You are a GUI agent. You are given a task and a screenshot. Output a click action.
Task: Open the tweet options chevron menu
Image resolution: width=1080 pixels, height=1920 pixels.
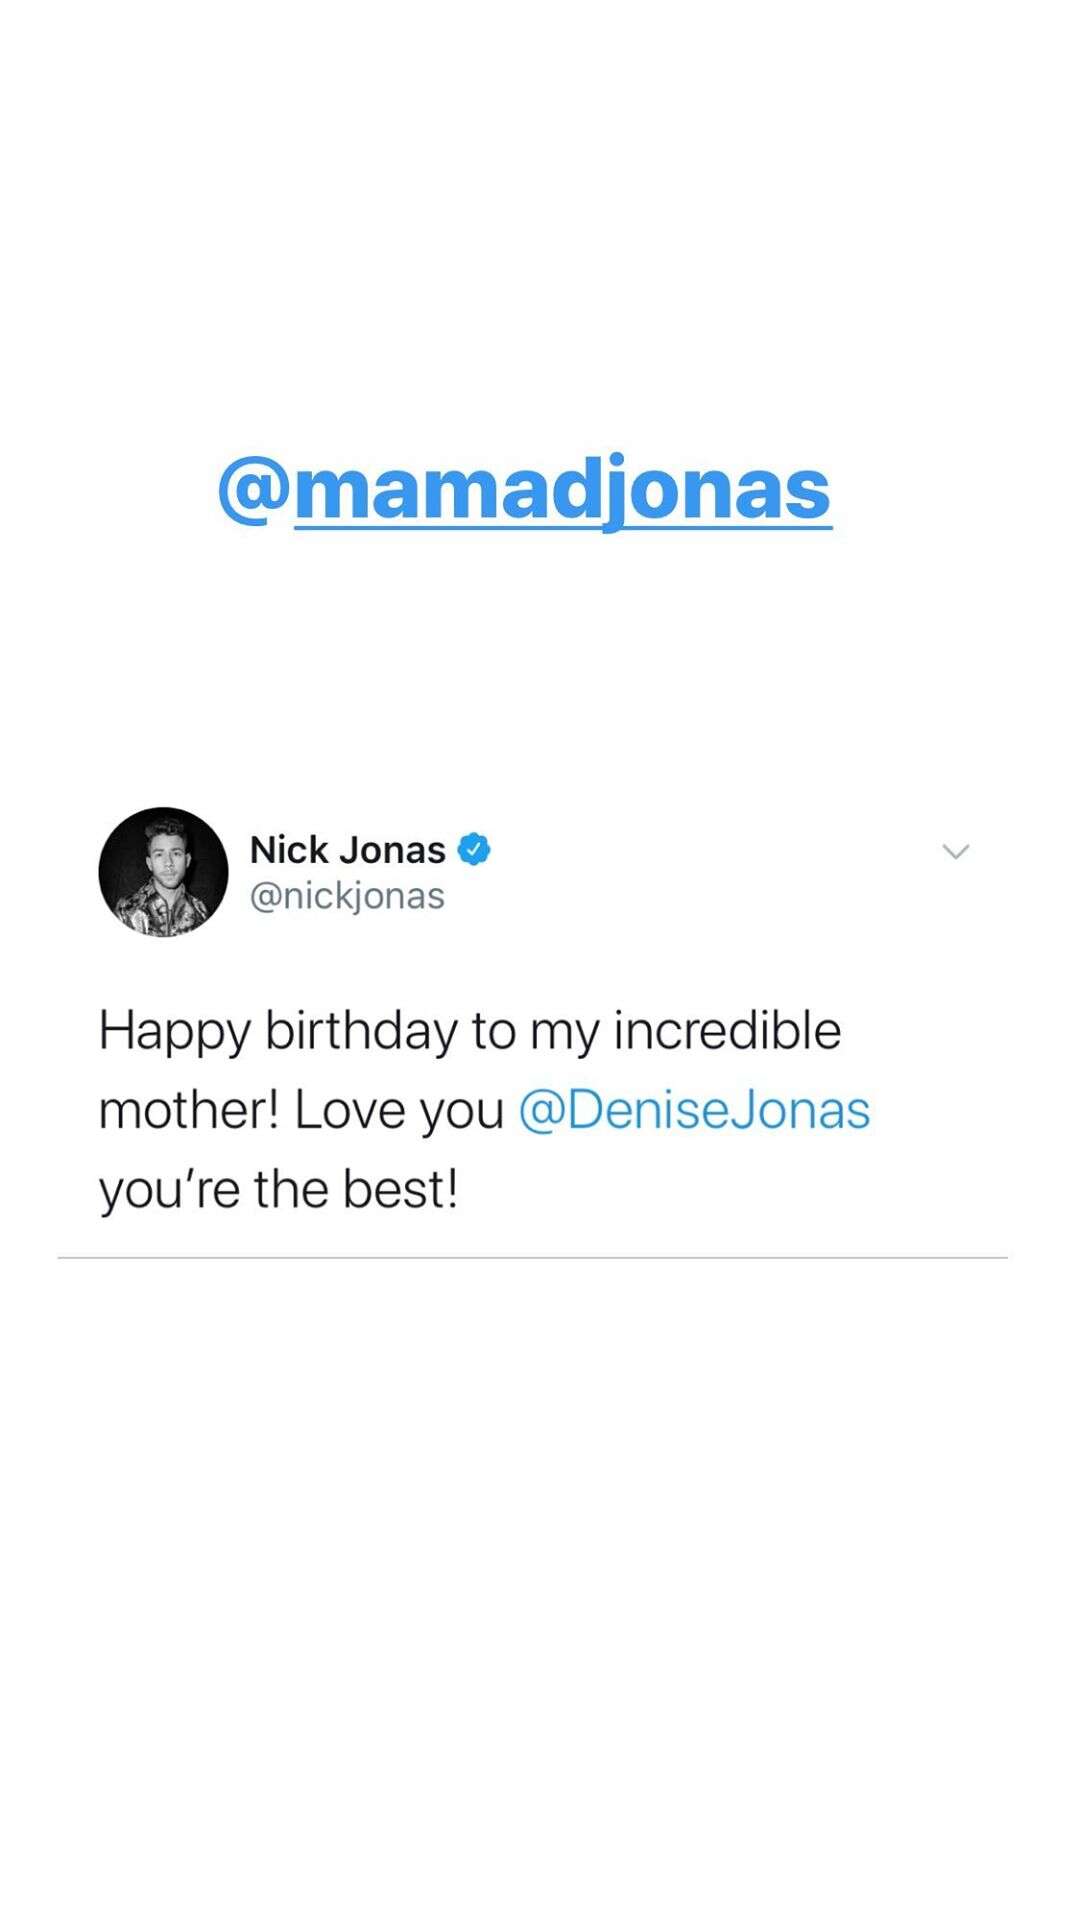(x=956, y=852)
